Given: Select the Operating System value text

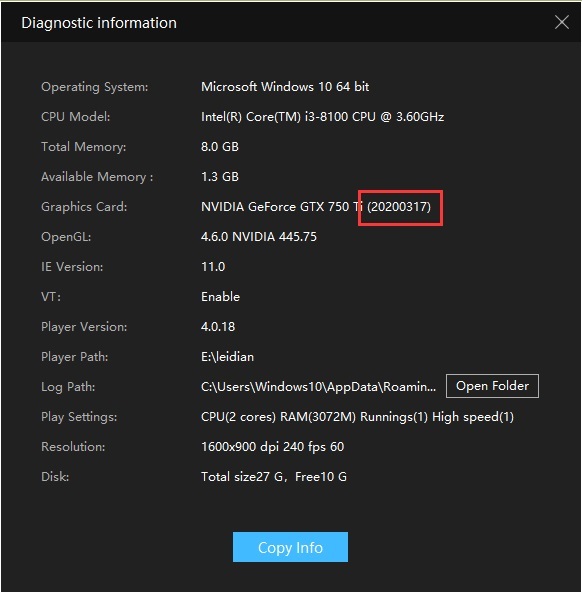Looking at the screenshot, I should (x=285, y=87).
